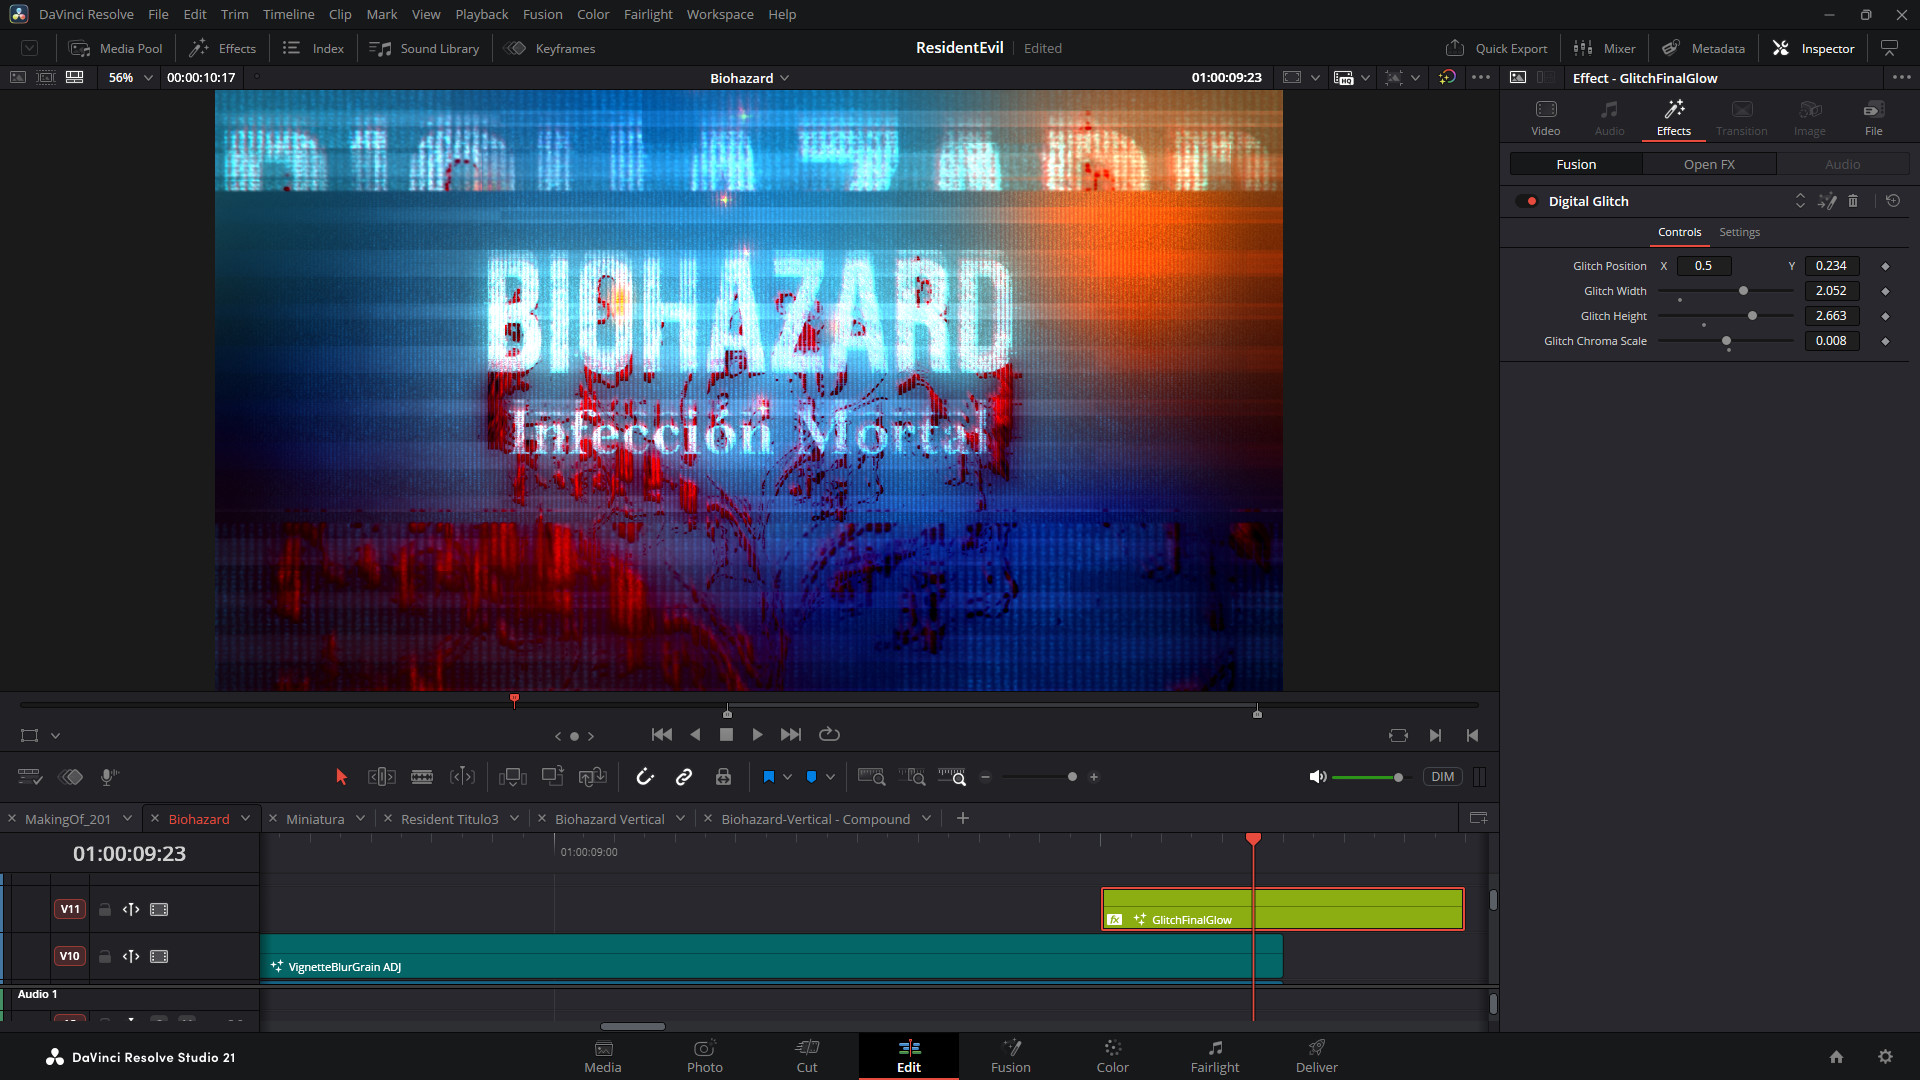Toggle the DIM audio button
This screenshot has height=1080, width=1920.
tap(1442, 777)
